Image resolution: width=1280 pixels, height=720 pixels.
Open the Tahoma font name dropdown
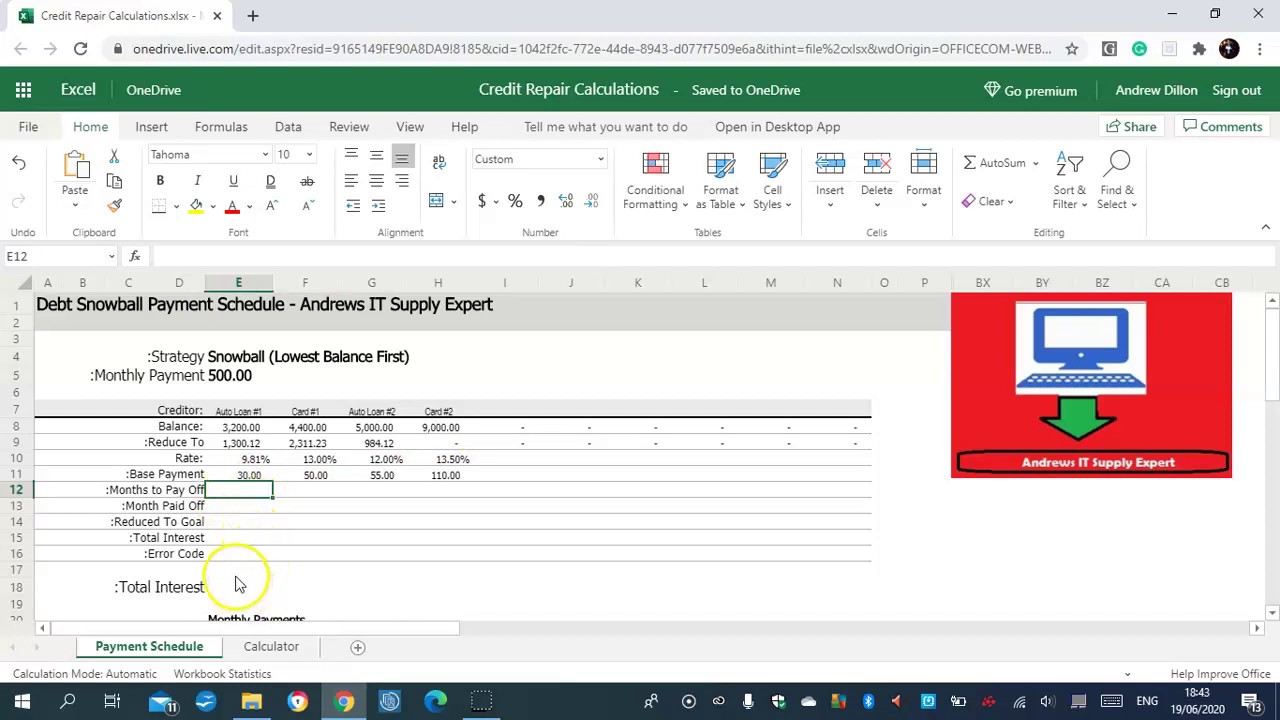pos(265,155)
